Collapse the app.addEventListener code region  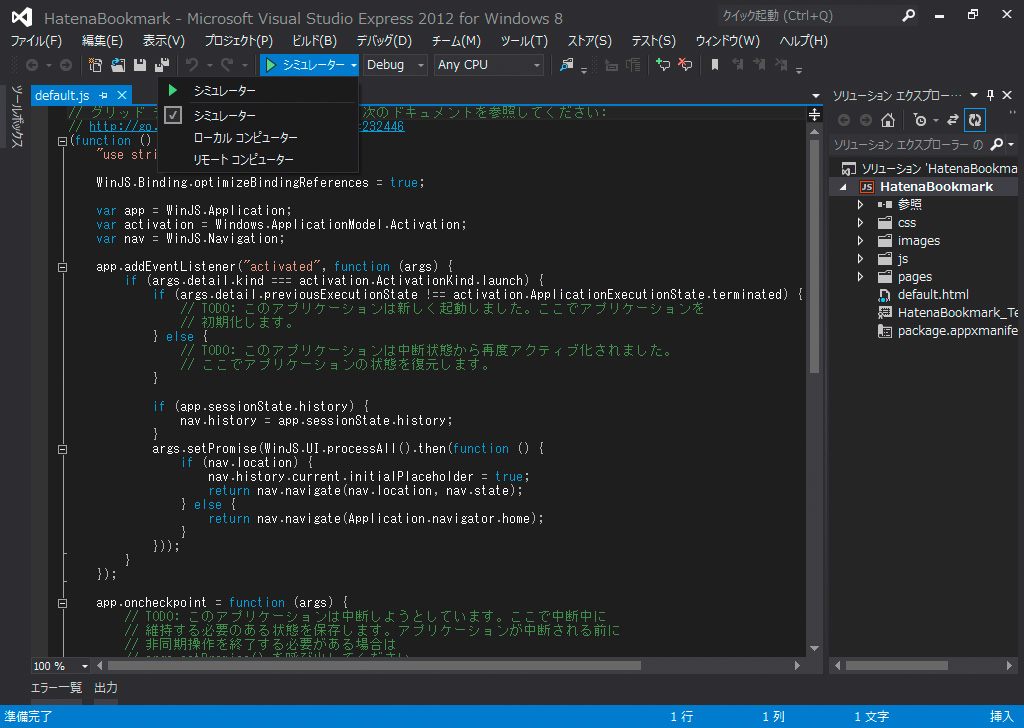point(62,267)
